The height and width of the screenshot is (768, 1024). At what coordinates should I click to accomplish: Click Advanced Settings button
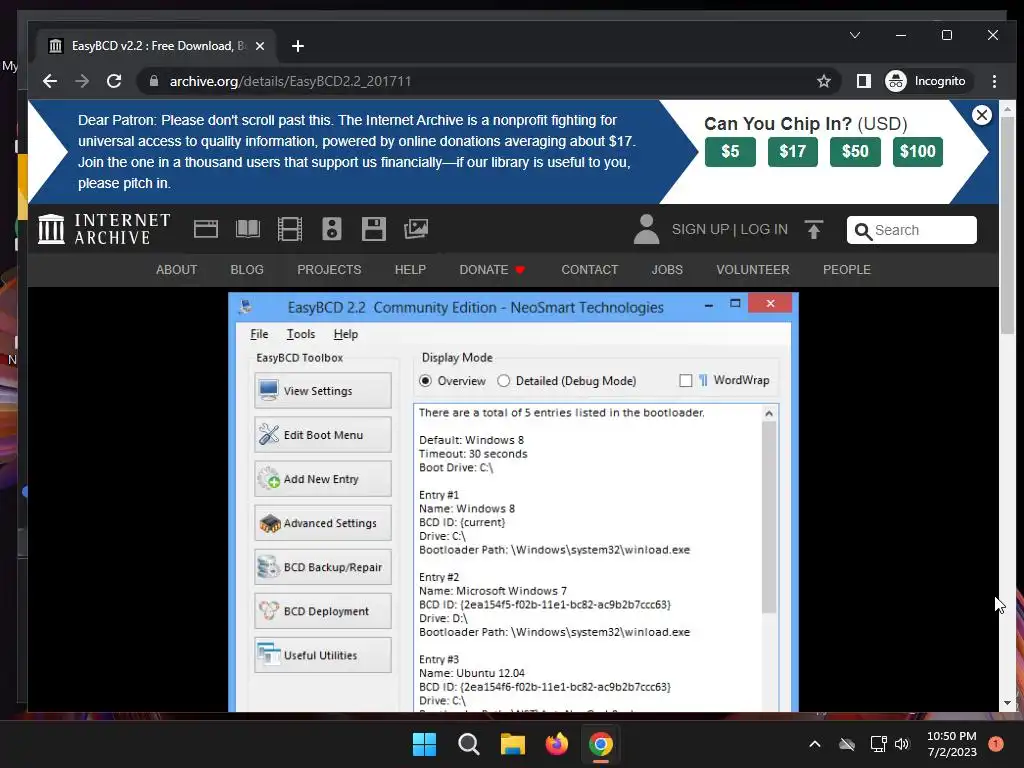[x=323, y=523]
